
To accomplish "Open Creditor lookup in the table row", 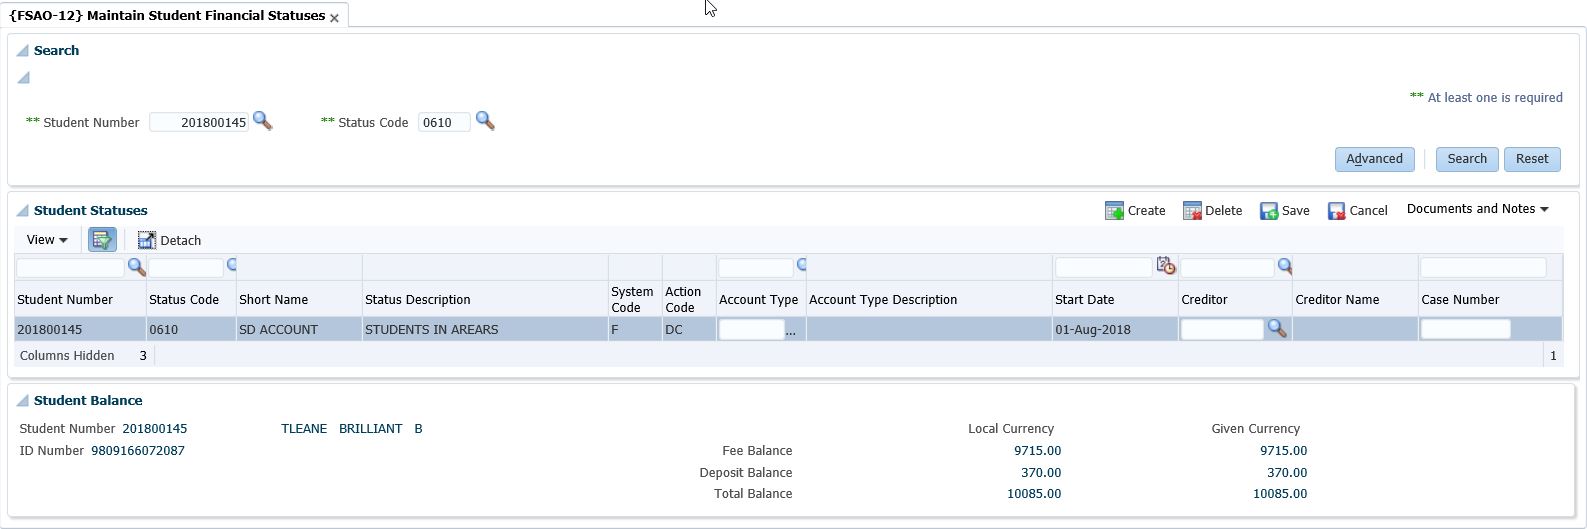I will pyautogui.click(x=1276, y=328).
